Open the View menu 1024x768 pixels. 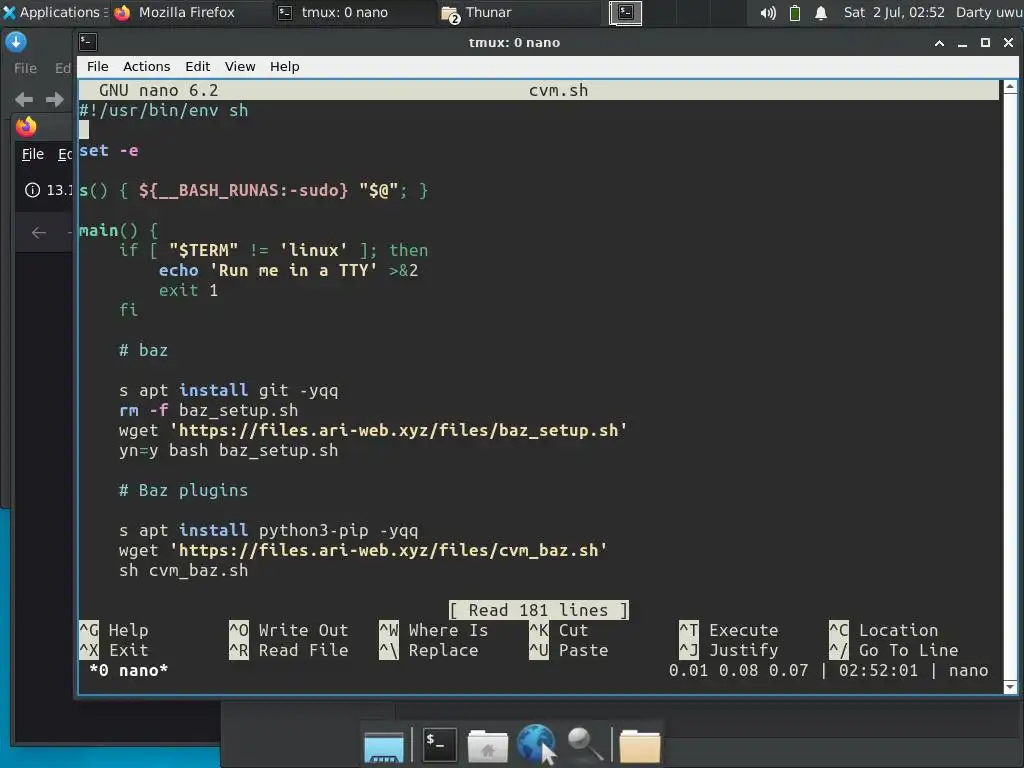pos(240,67)
